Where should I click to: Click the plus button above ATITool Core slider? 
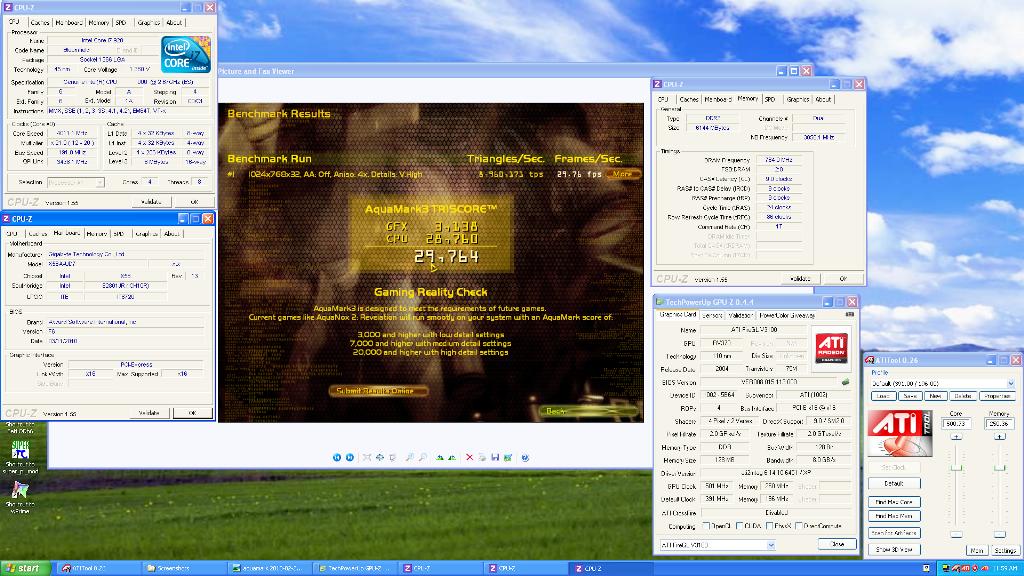(956, 436)
